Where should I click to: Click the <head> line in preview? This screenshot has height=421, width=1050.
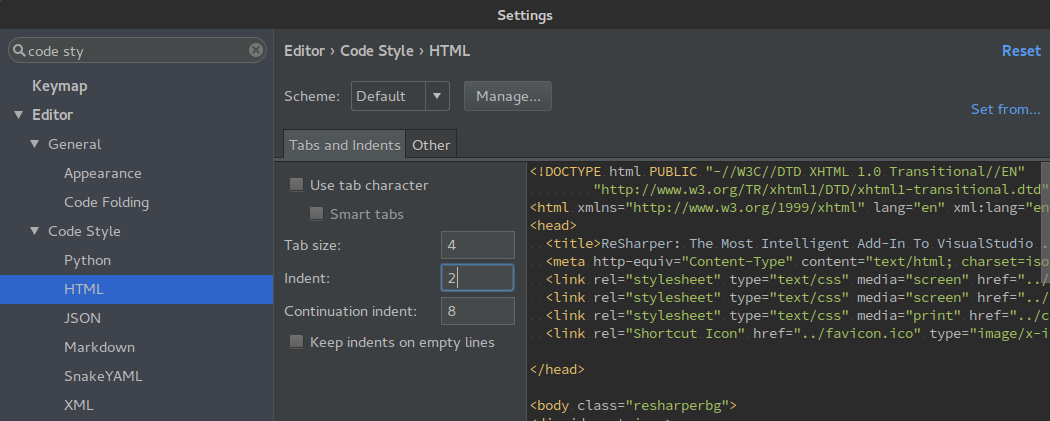click(553, 226)
